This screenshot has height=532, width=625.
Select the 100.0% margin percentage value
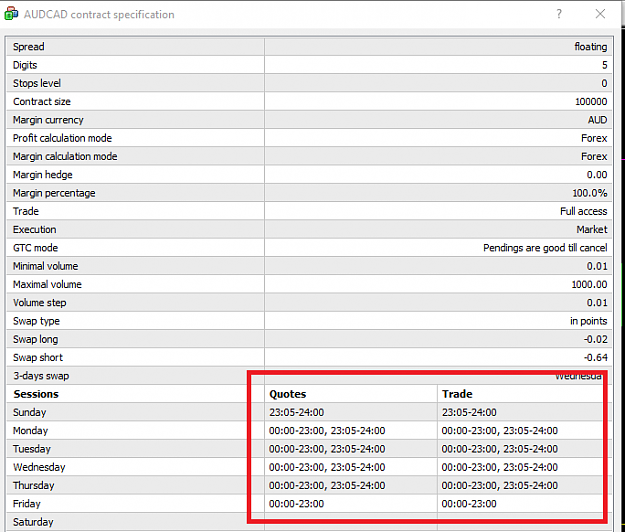coord(590,193)
